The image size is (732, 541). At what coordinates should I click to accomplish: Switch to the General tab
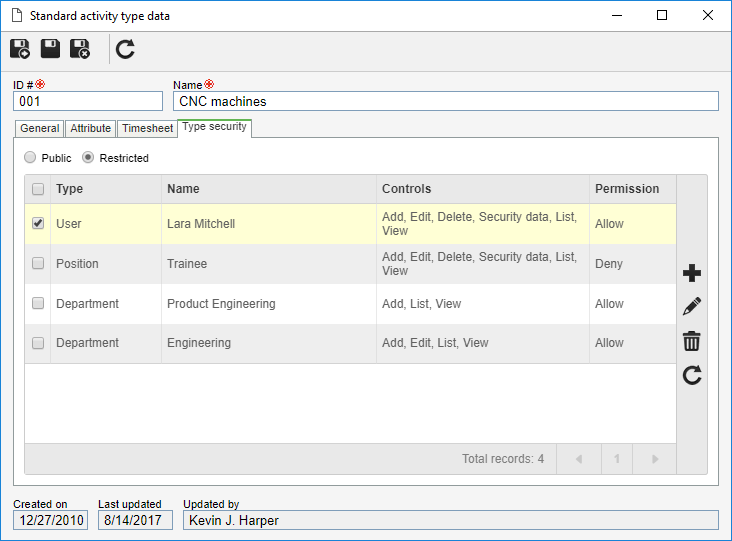point(40,128)
